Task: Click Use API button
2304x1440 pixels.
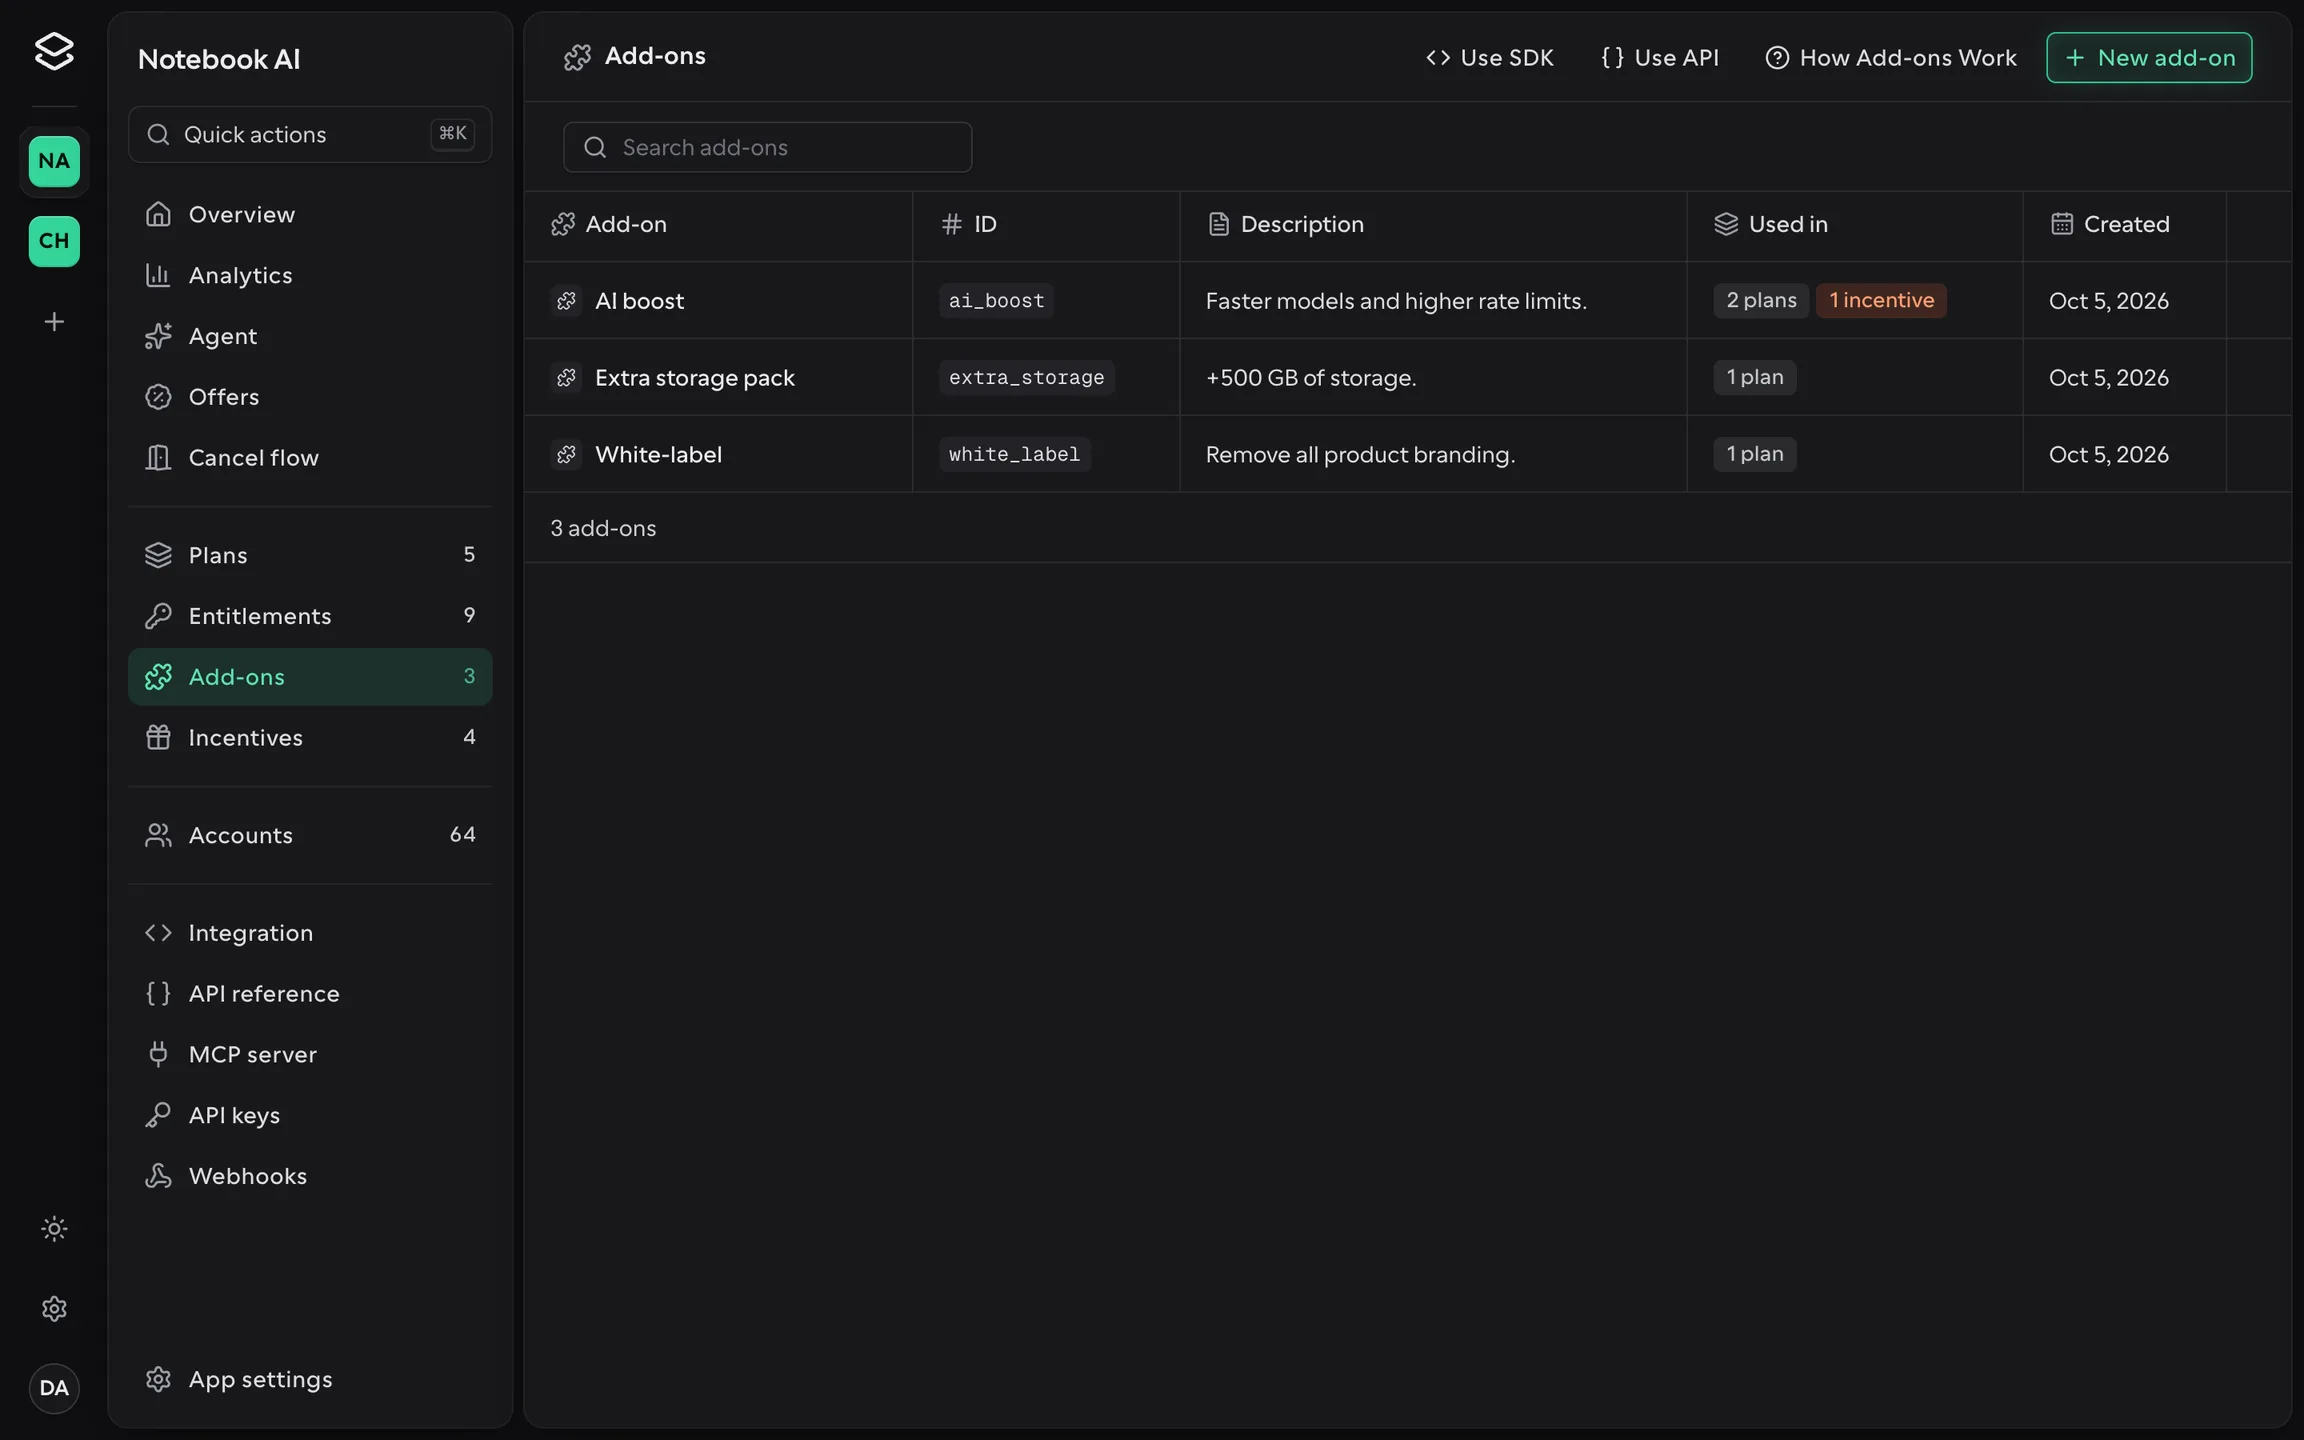Action: click(1660, 58)
